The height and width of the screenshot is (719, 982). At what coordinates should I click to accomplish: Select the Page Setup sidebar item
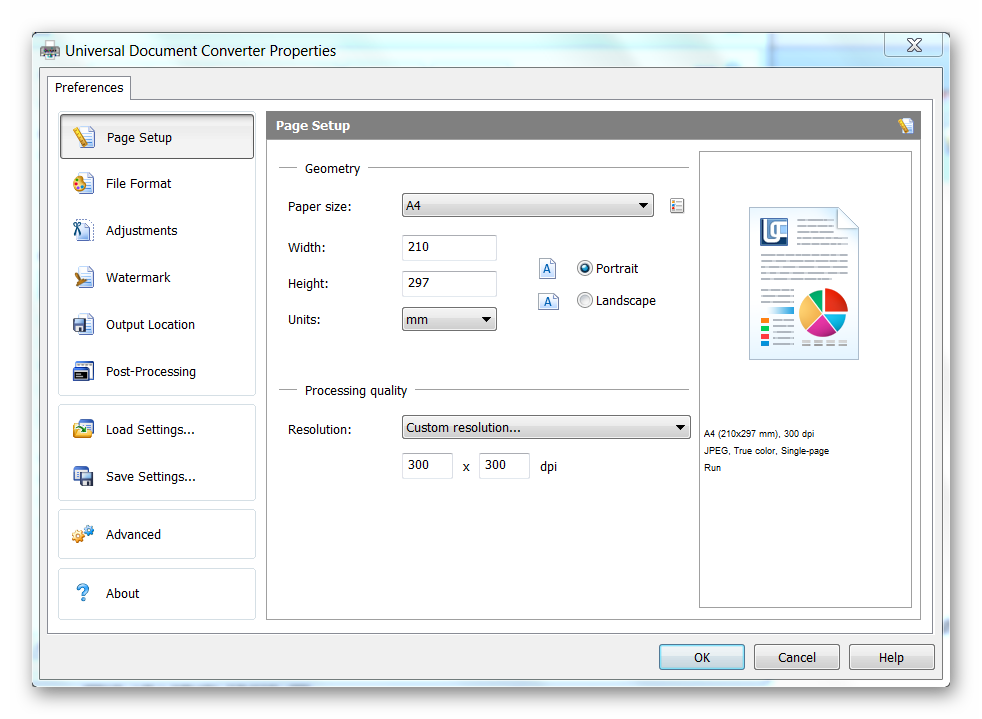tap(157, 137)
